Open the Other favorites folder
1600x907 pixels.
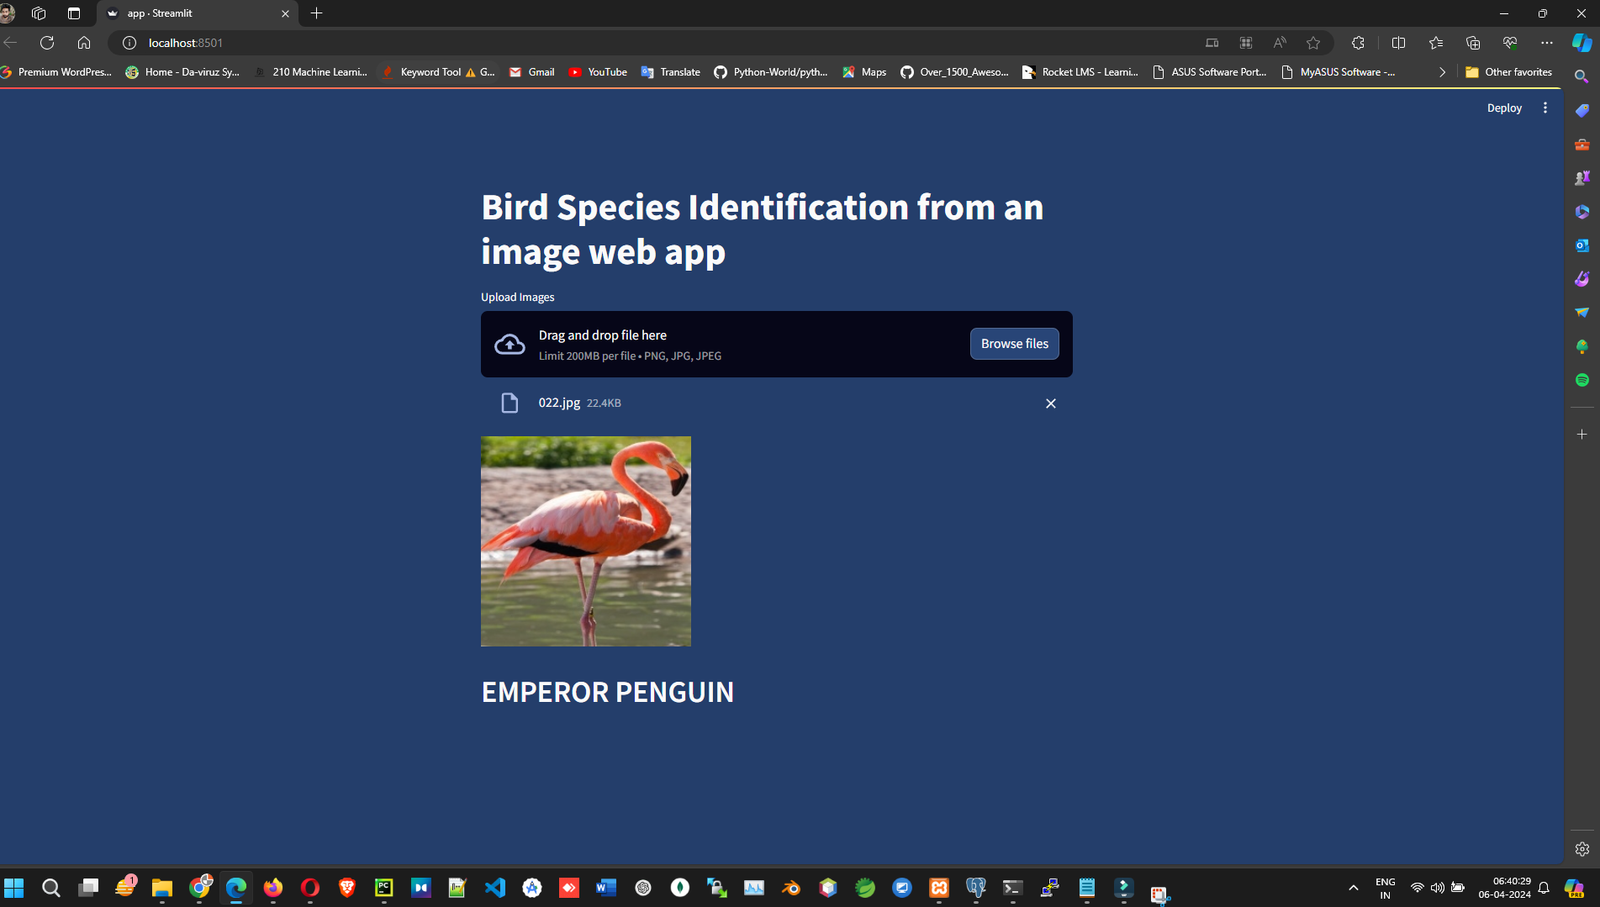point(1508,72)
